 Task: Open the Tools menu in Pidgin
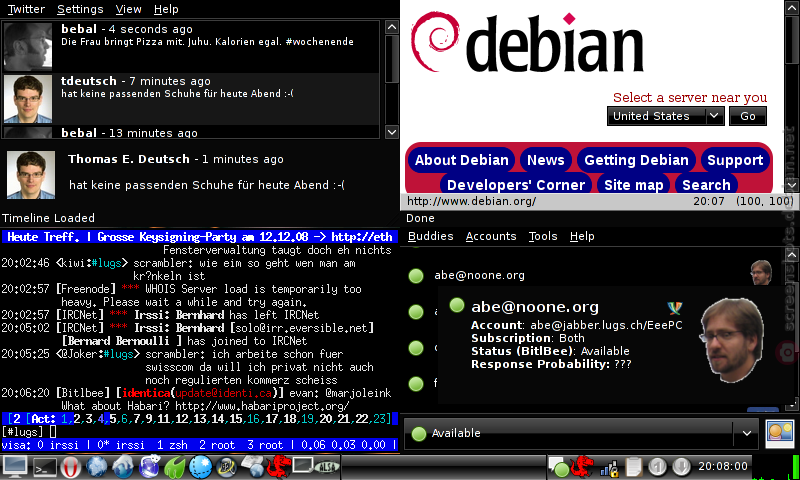tap(543, 236)
